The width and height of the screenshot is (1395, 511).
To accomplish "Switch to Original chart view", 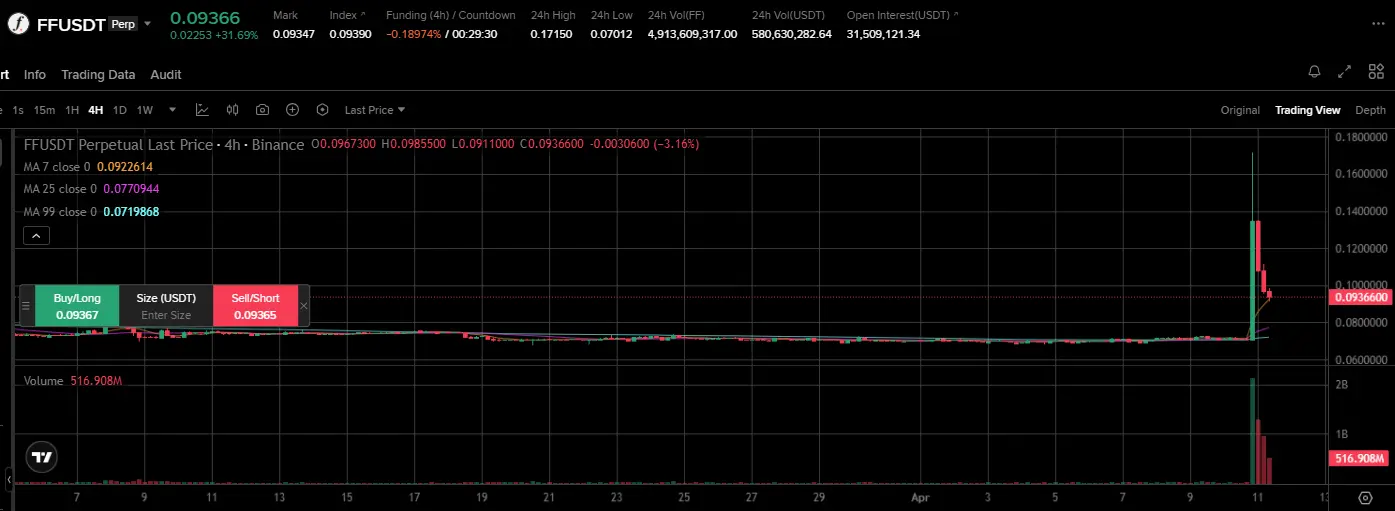I will 1240,110.
